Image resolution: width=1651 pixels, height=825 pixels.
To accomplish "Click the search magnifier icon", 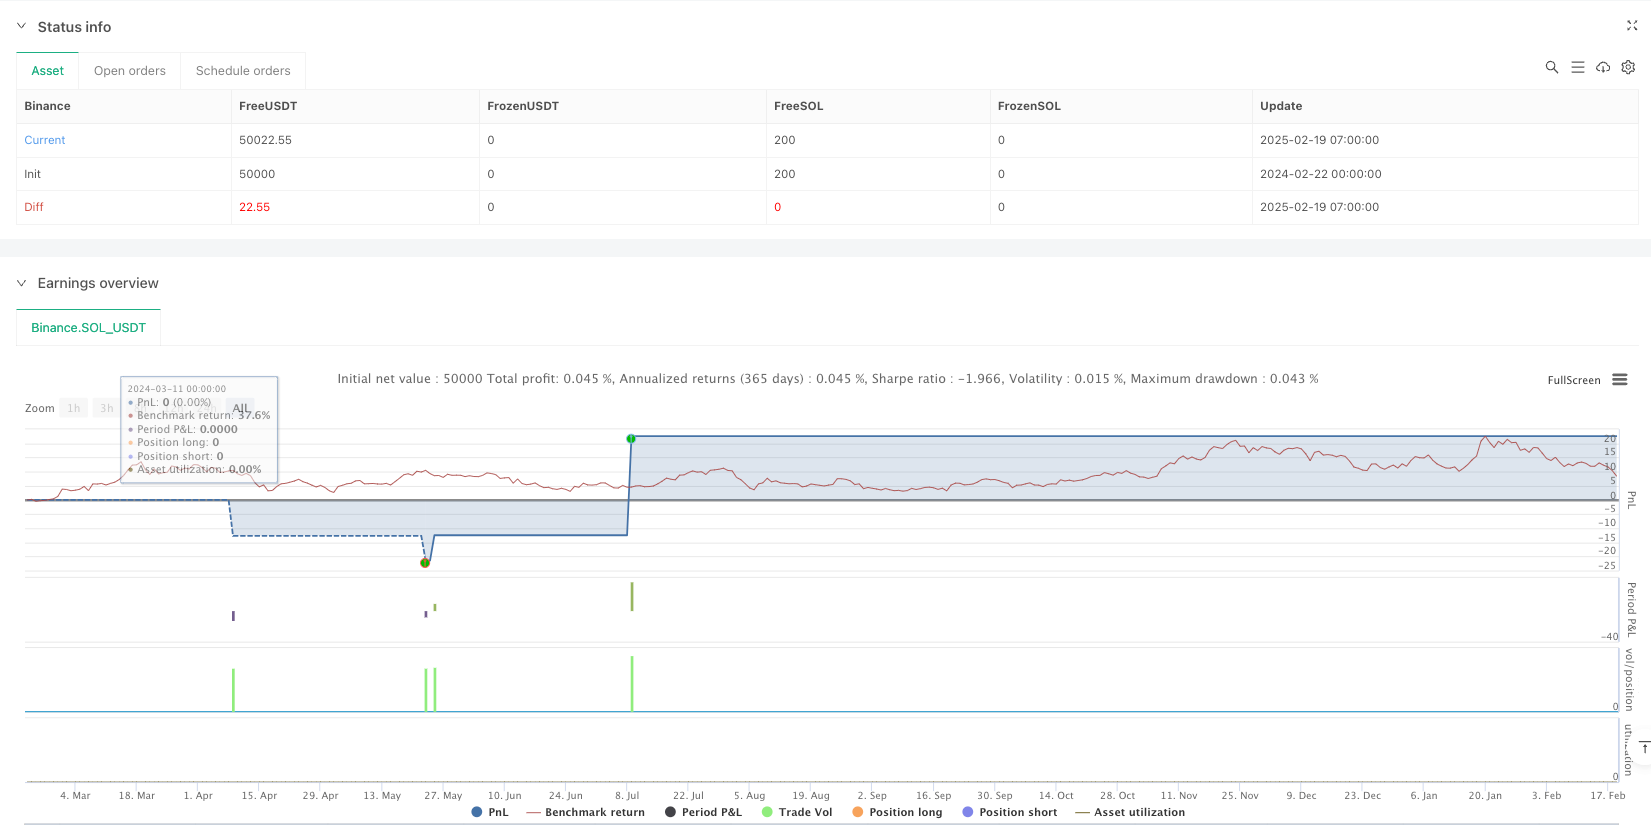I will point(1552,67).
